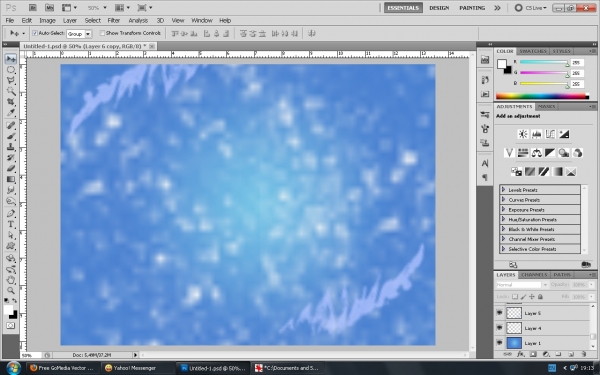
Task: Select the Elliptical Marquee tool
Action: 11,70
